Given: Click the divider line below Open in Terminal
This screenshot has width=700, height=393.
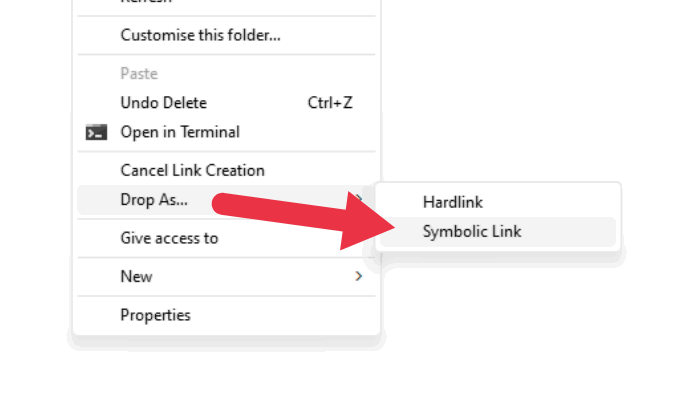Looking at the screenshot, I should tap(226, 151).
